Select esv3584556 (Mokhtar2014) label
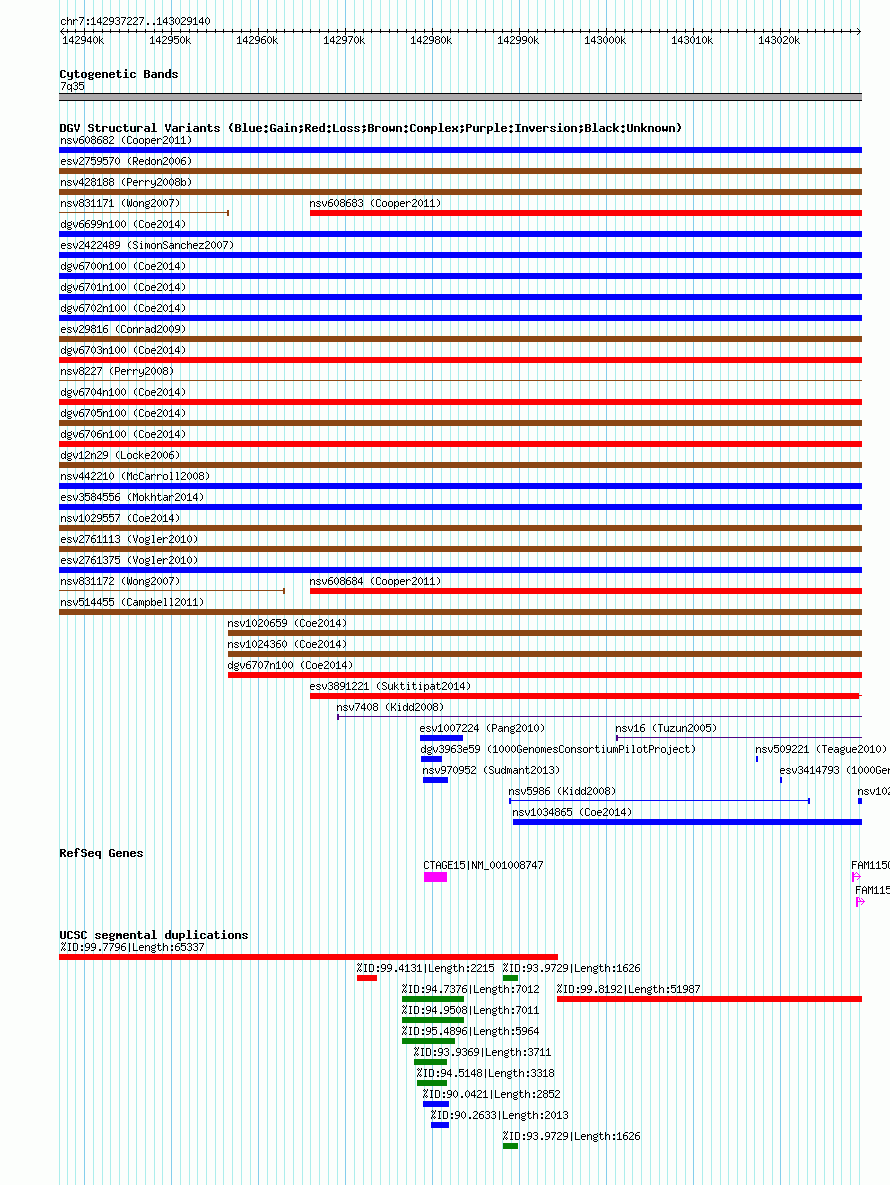Image resolution: width=890 pixels, height=1185 pixels. click(x=131, y=498)
